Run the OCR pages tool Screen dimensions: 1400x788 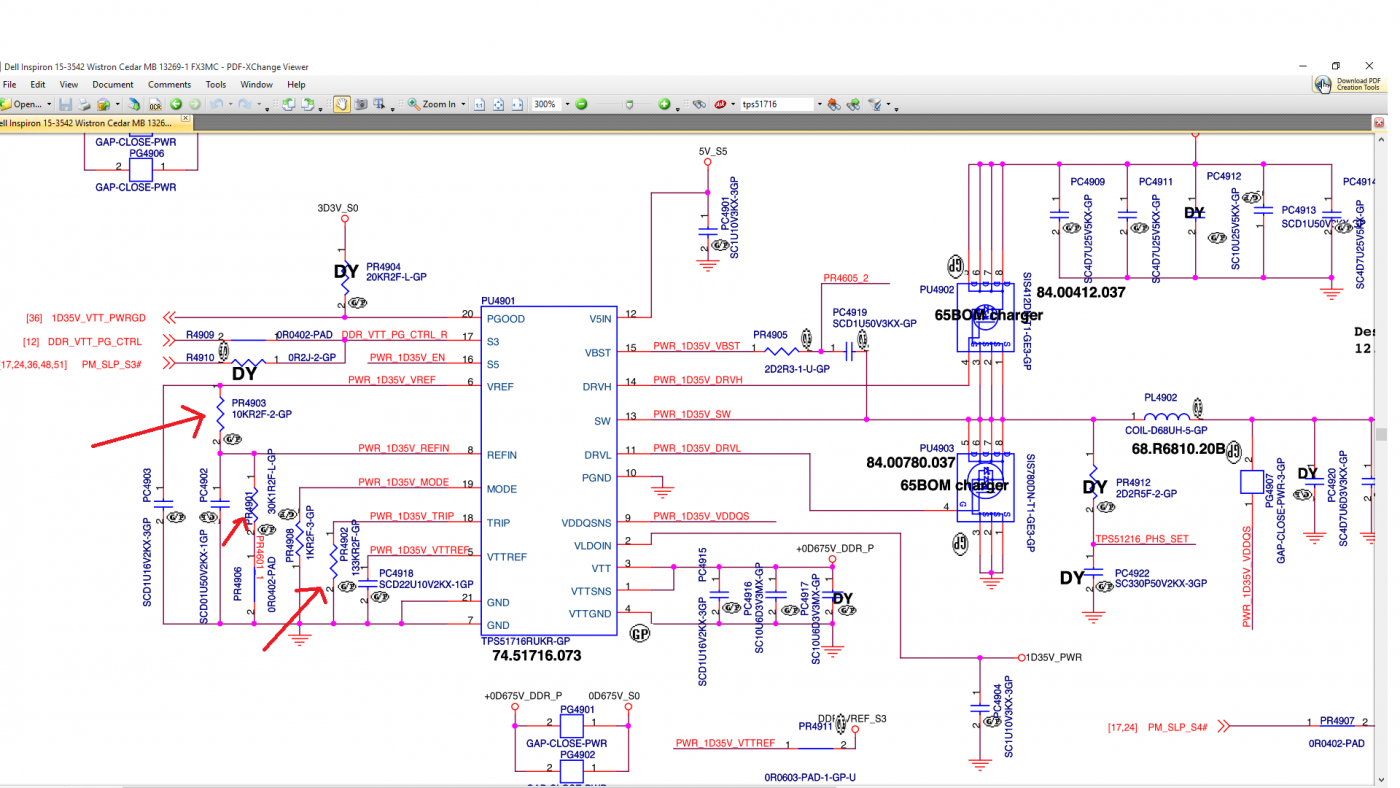click(155, 104)
